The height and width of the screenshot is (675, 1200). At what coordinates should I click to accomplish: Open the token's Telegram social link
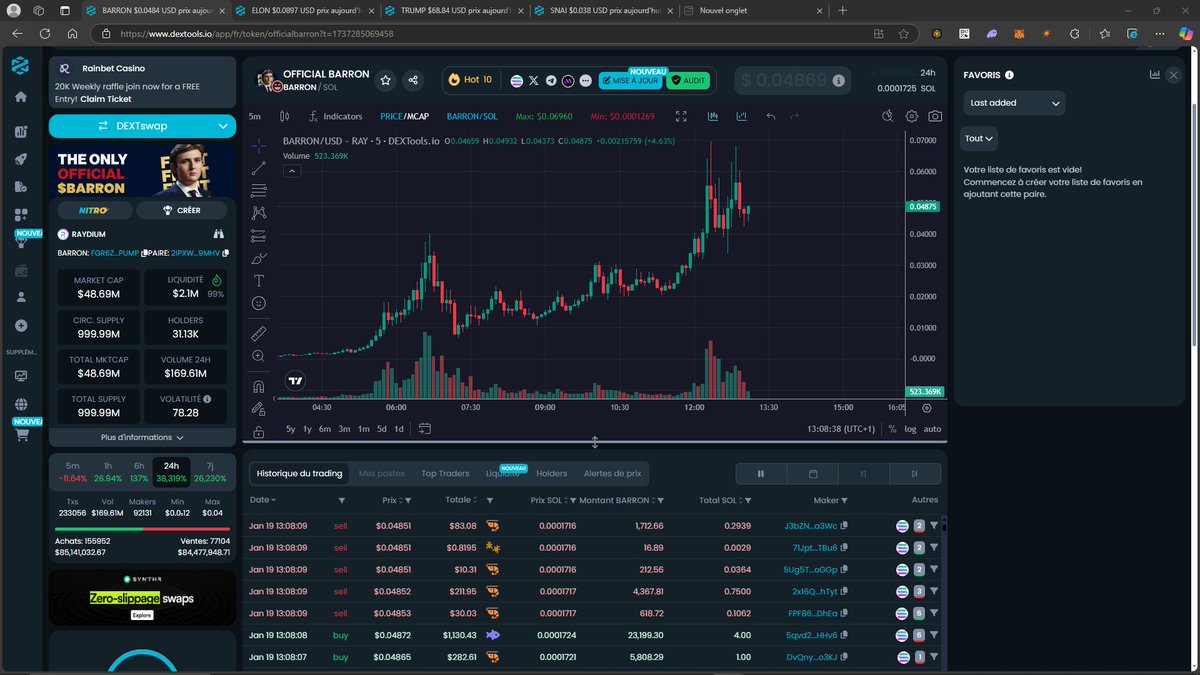click(x=550, y=80)
